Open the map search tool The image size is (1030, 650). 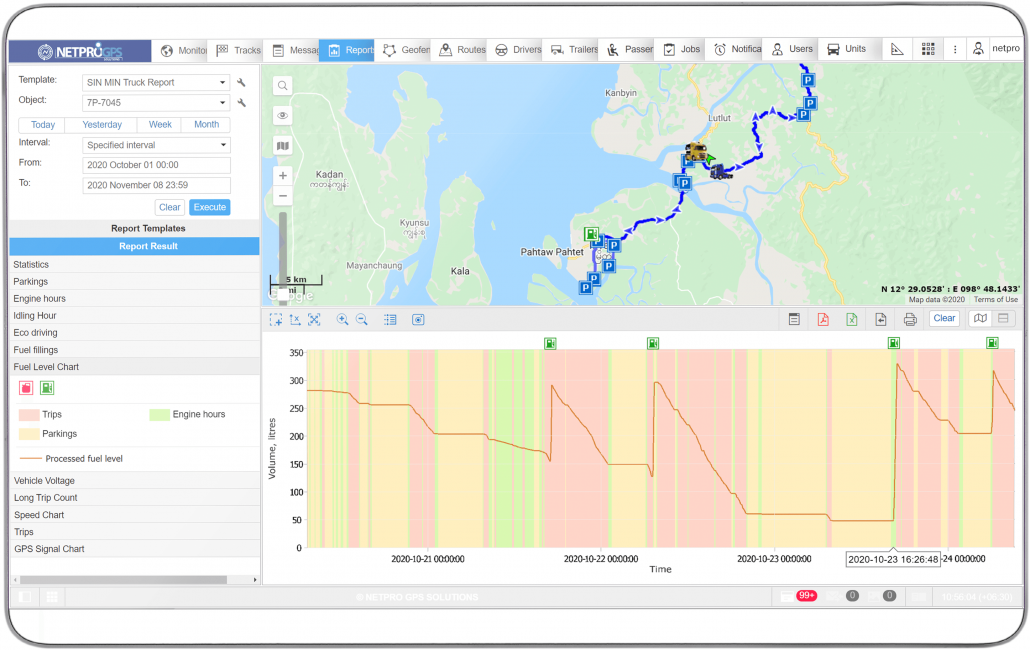(283, 85)
